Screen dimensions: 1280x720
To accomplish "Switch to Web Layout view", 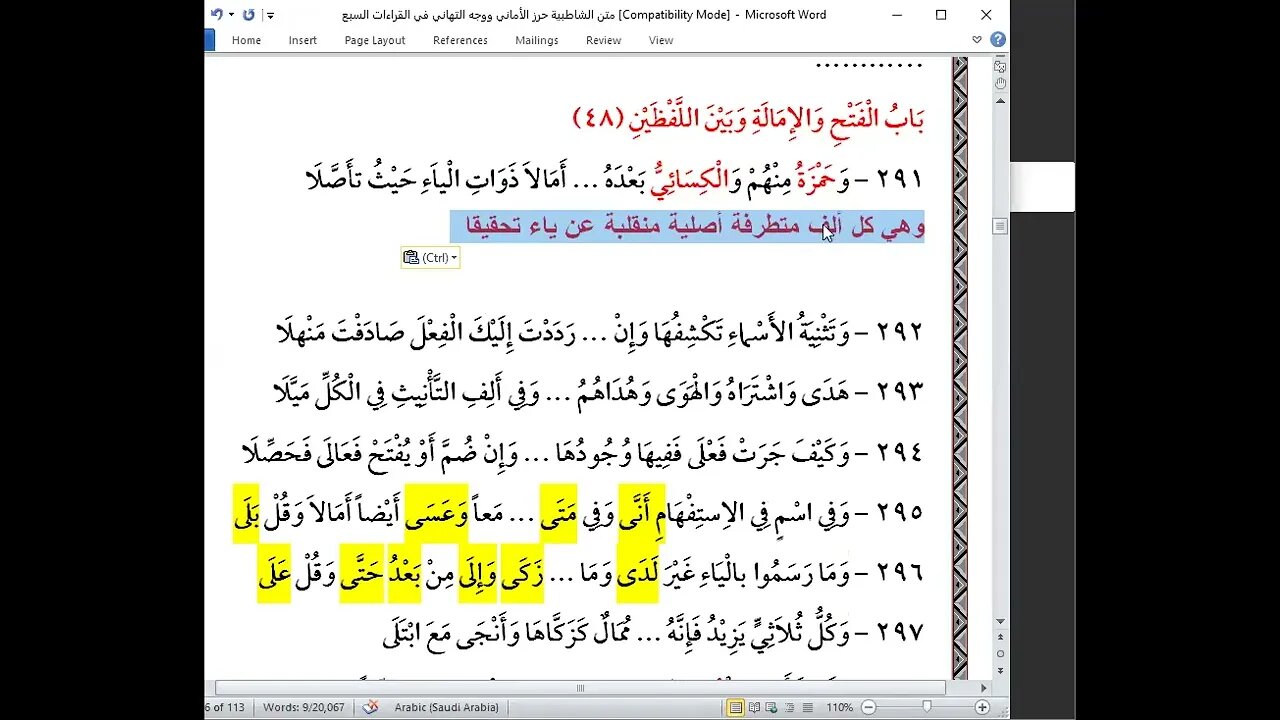I will tap(770, 707).
